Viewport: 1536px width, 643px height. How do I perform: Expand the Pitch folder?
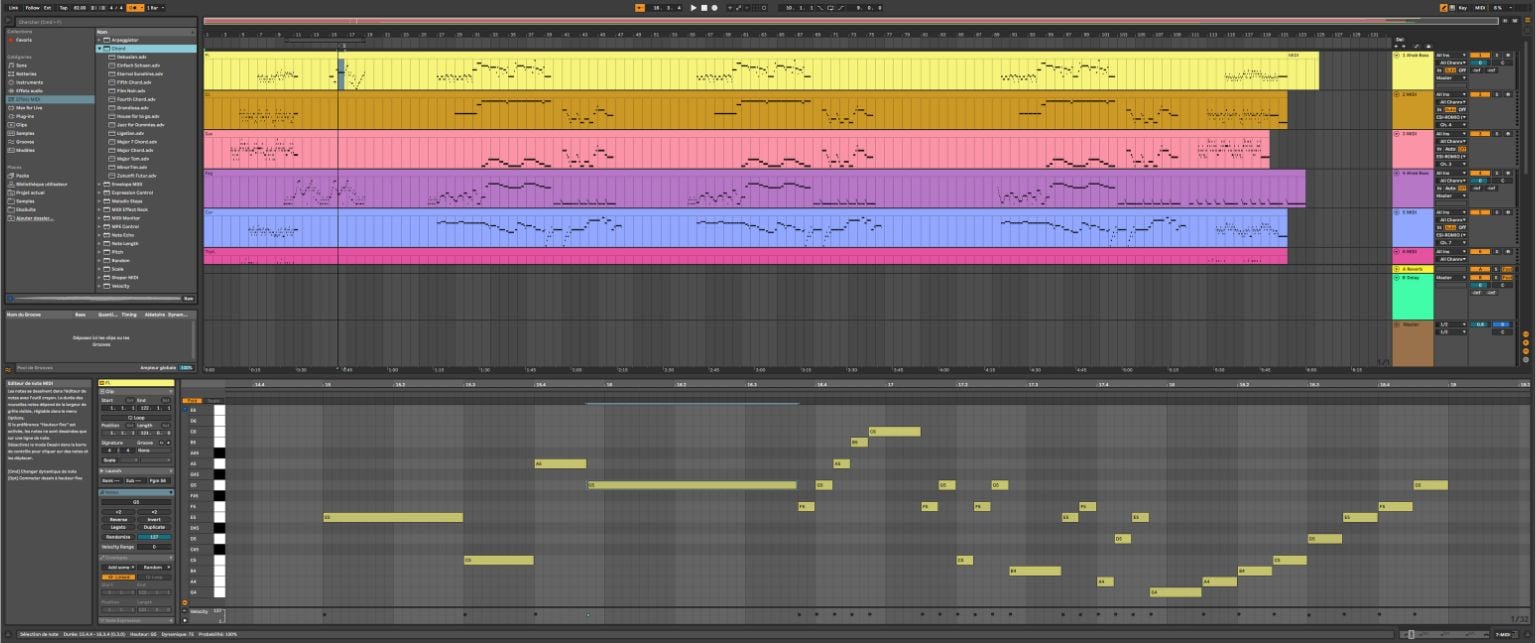pos(99,252)
